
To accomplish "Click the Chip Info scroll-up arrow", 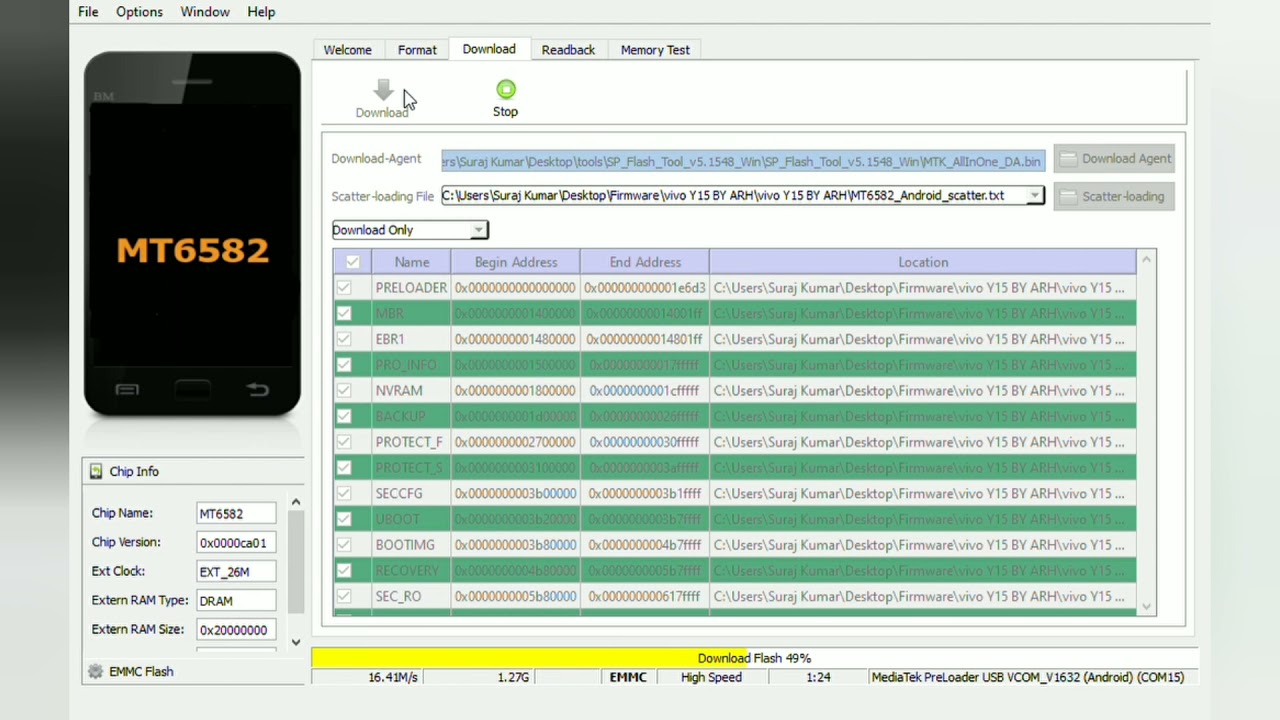I will 296,502.
